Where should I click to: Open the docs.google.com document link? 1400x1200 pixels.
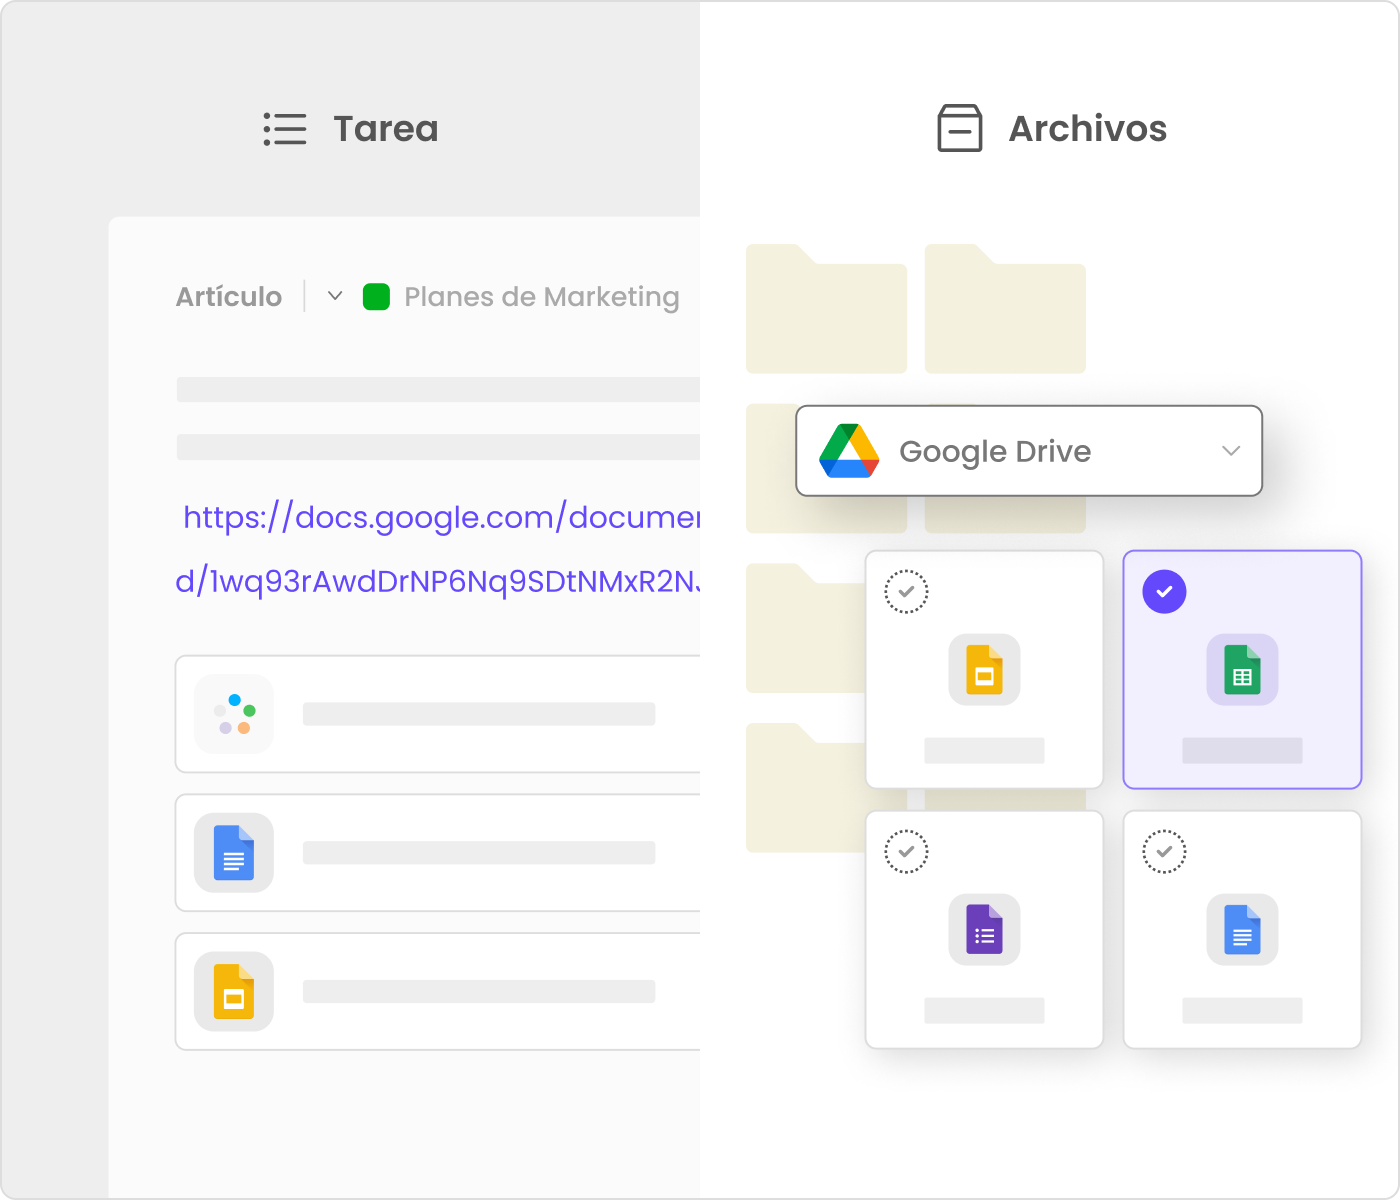coord(440,518)
